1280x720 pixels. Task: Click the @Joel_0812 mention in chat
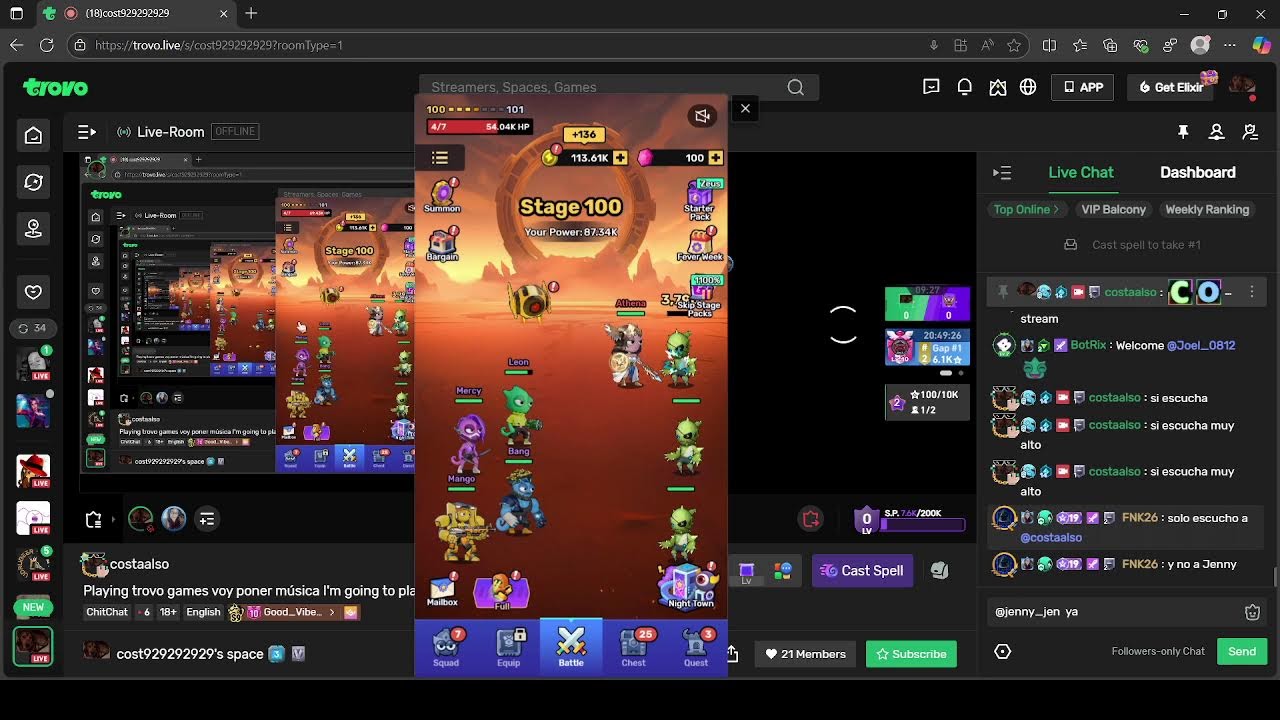click(1201, 345)
